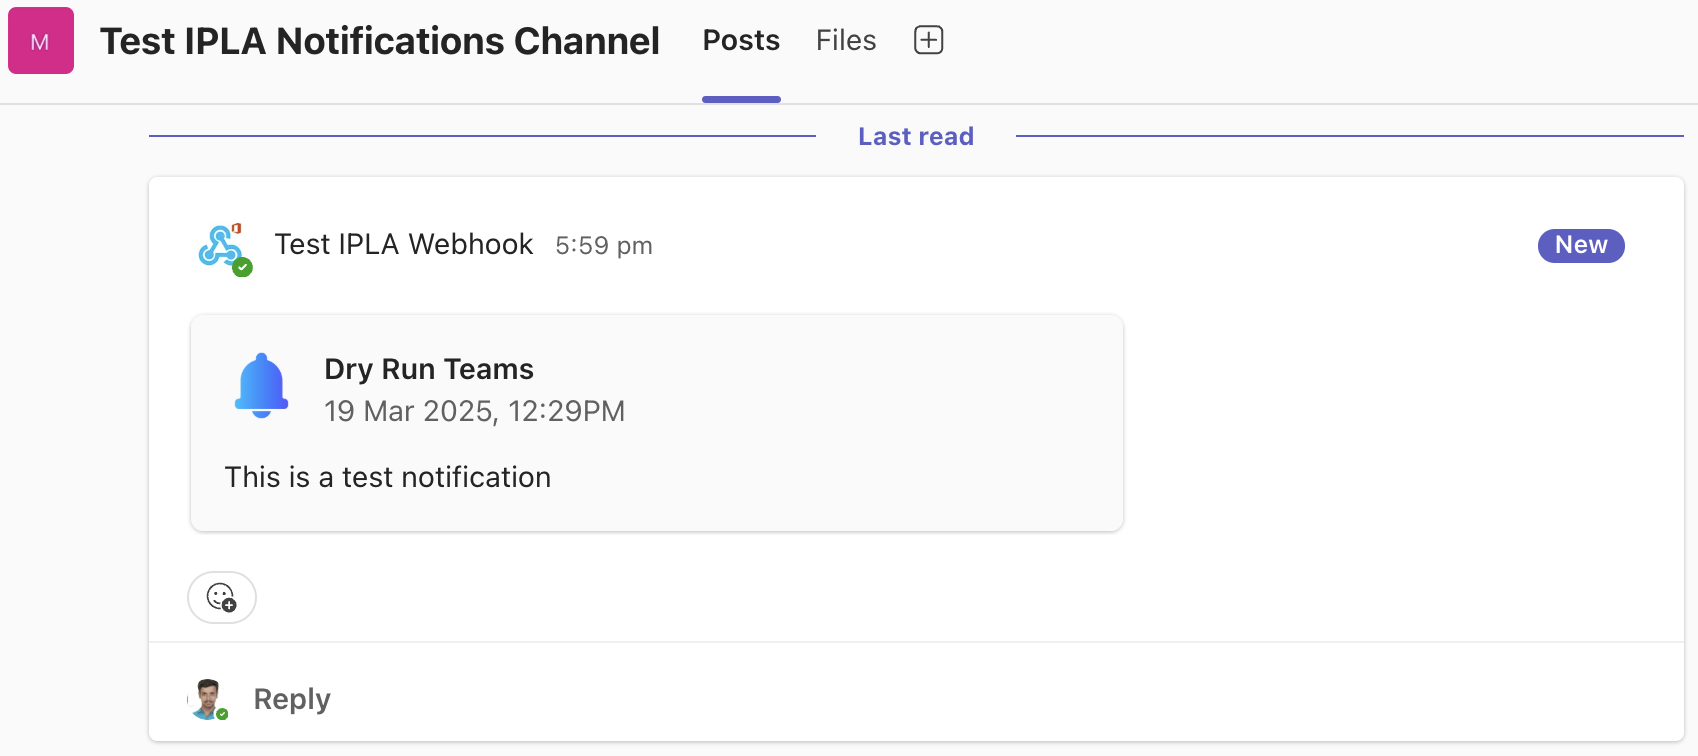Click the pink M team avatar
Image resolution: width=1698 pixels, height=756 pixels.
(41, 41)
